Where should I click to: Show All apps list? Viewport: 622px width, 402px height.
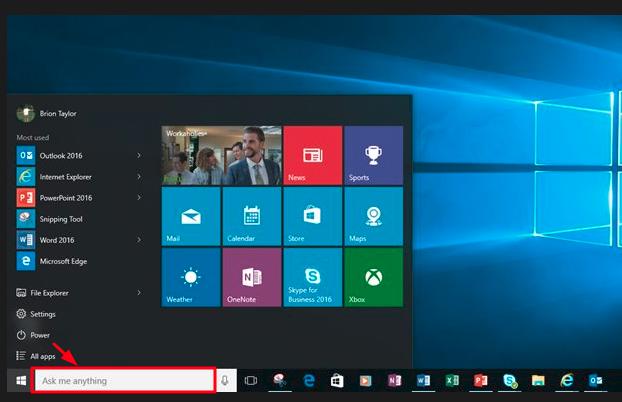tap(36, 356)
